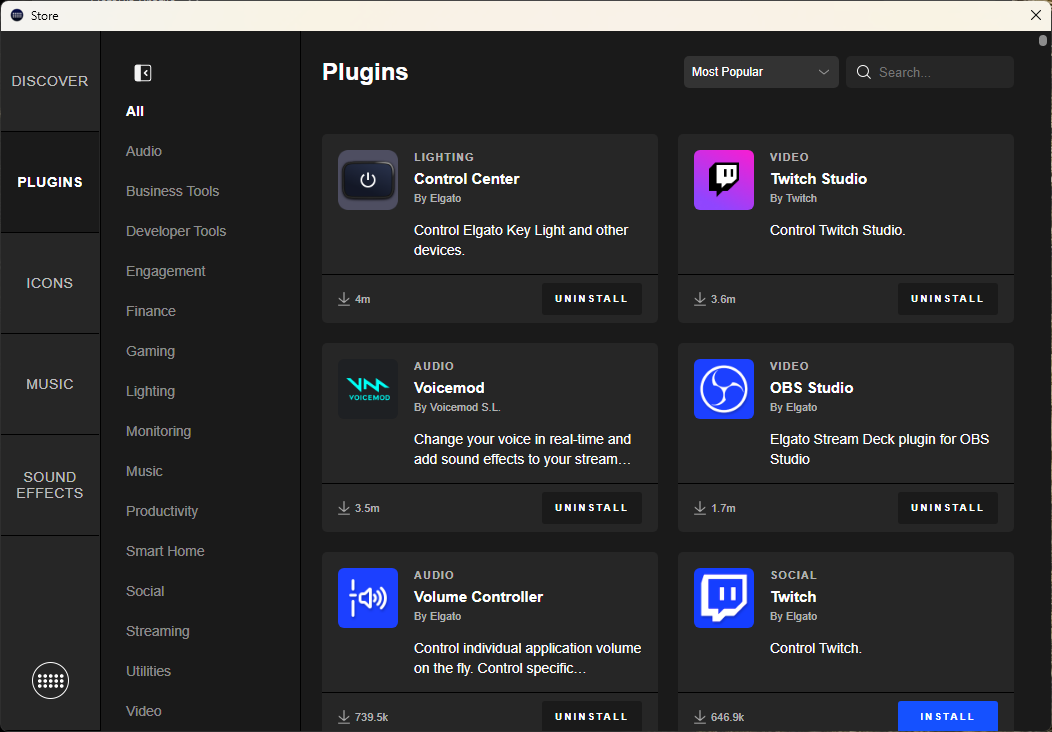Viewport: 1052px width, 732px height.
Task: Click the plugin search field
Action: (940, 72)
